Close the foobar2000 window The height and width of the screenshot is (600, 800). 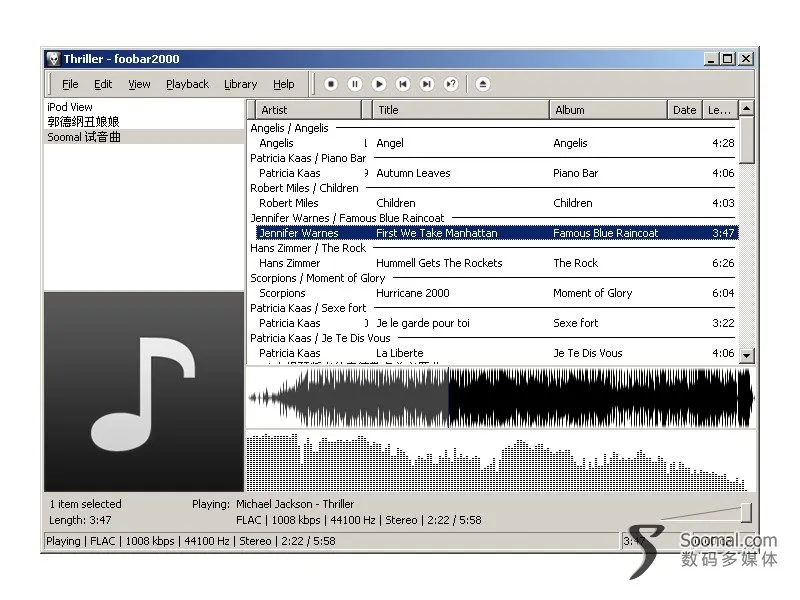coord(746,59)
